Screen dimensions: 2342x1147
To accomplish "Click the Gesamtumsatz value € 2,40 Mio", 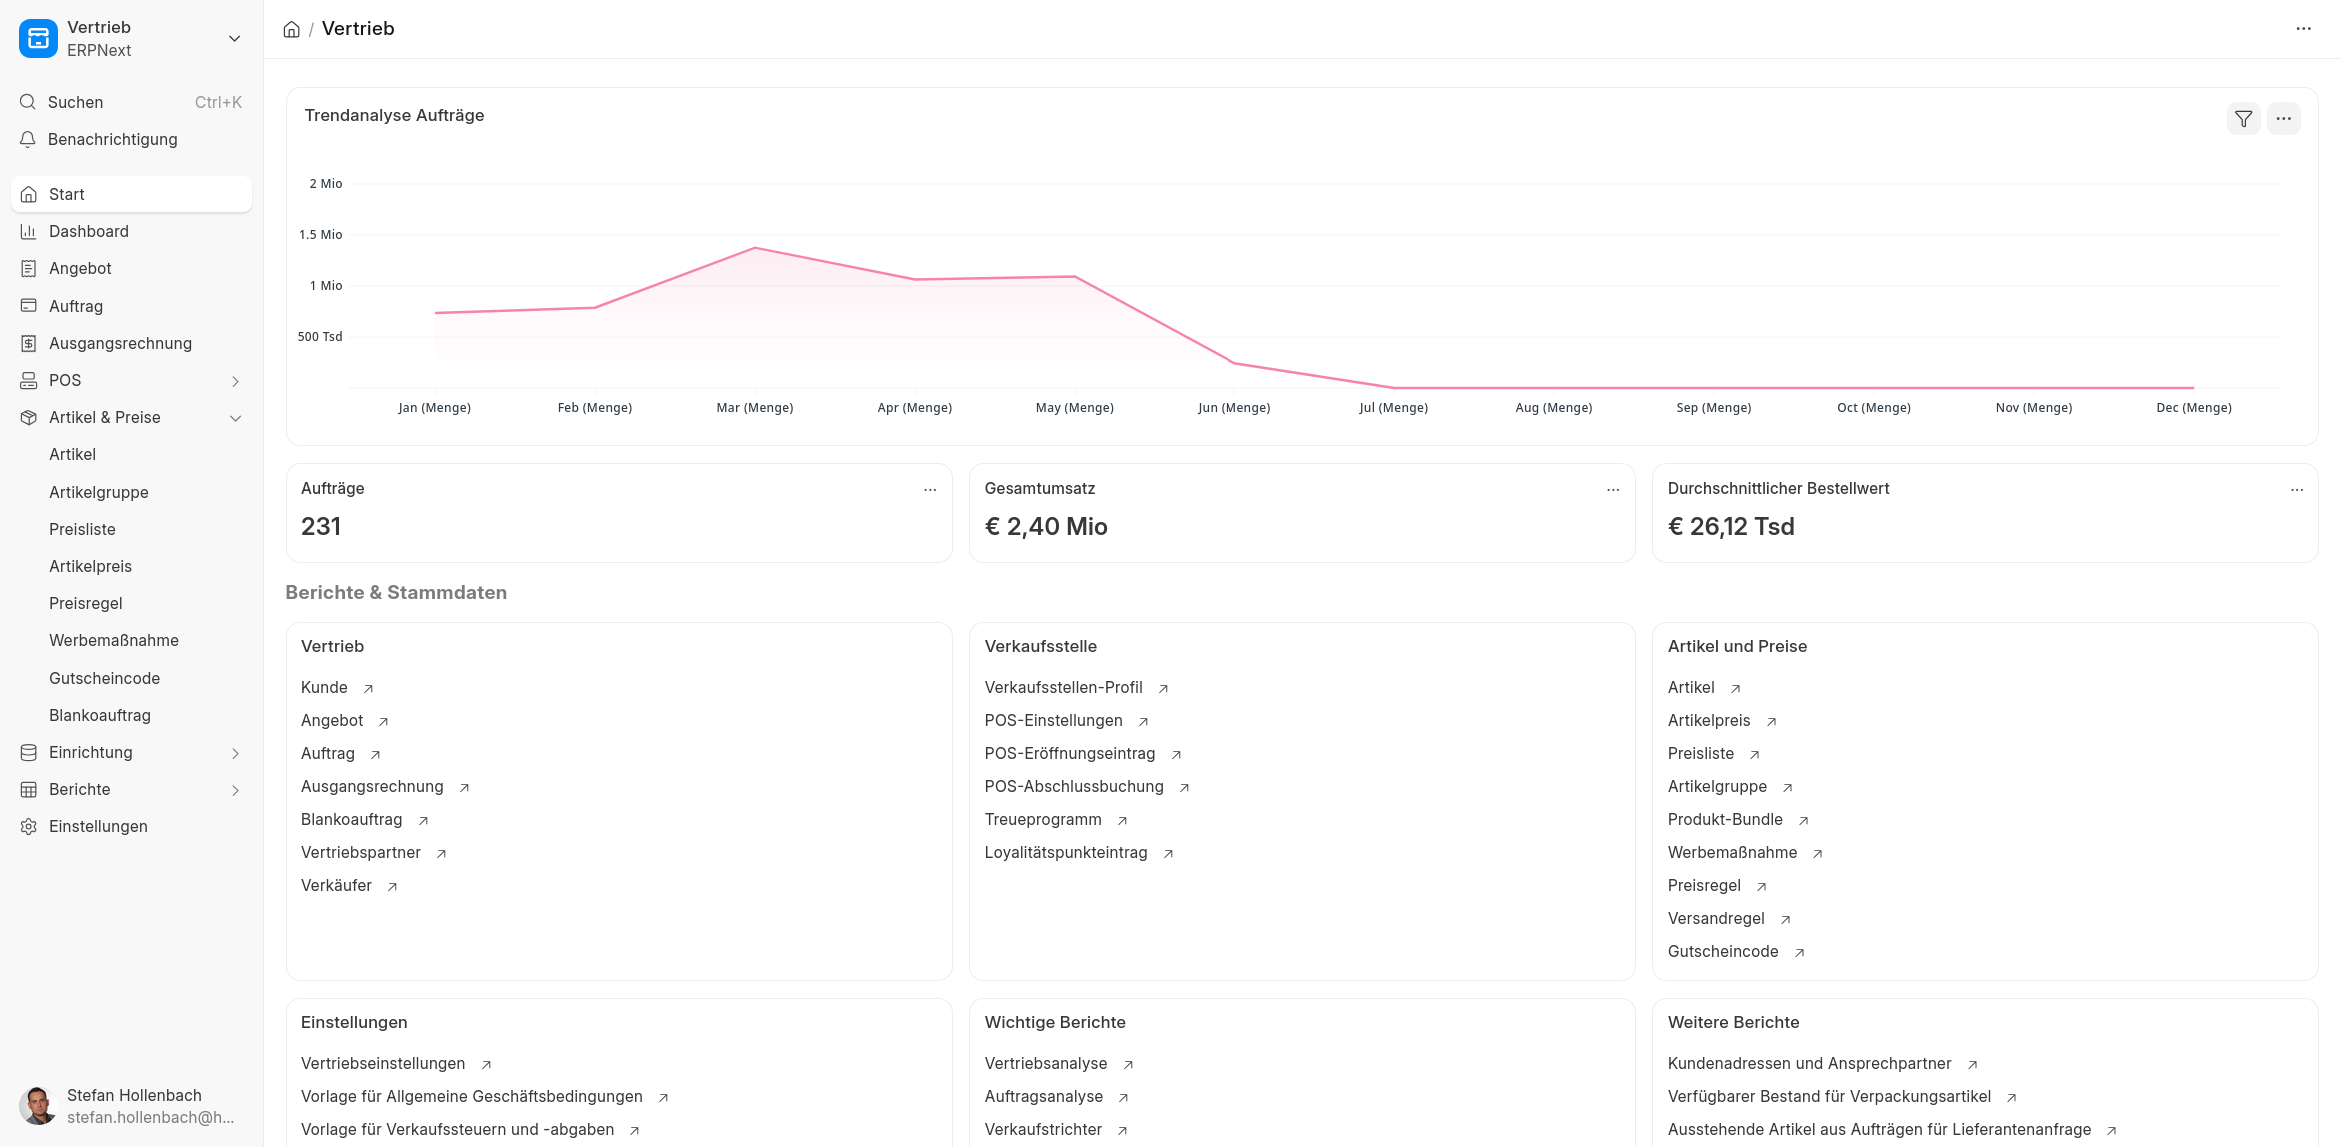I will [1046, 527].
